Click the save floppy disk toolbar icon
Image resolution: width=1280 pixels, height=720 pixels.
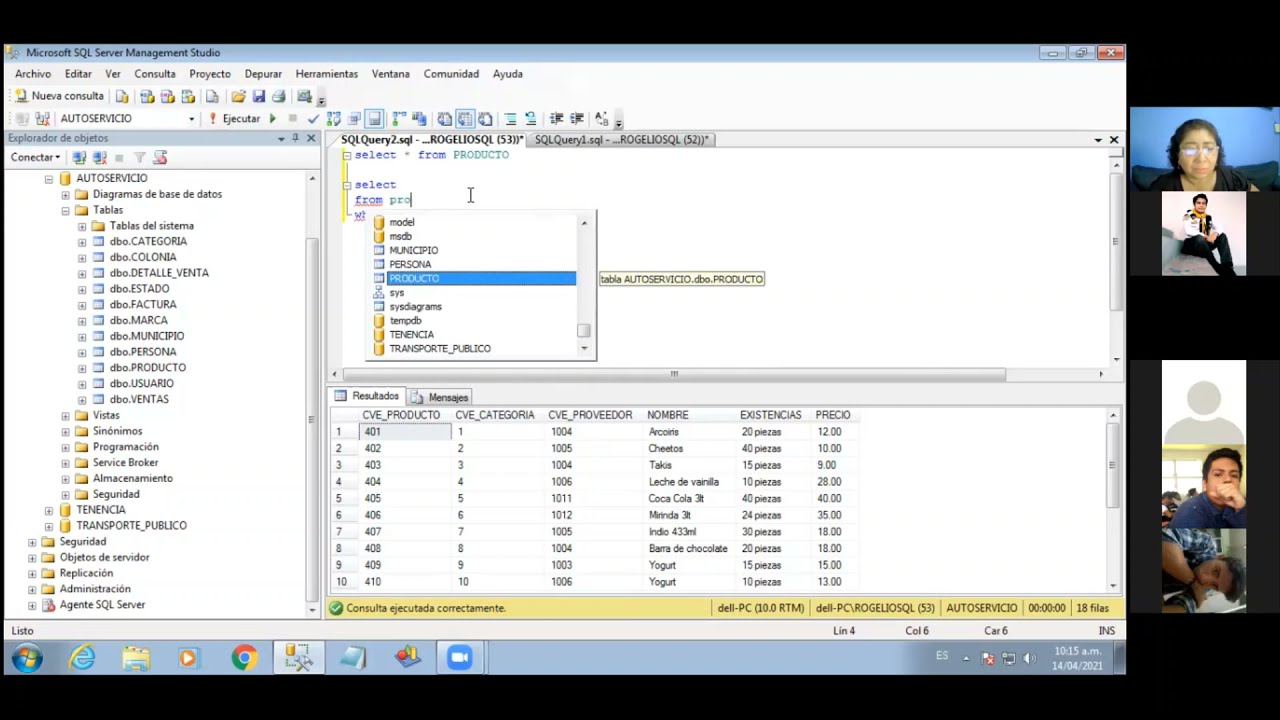coord(258,96)
